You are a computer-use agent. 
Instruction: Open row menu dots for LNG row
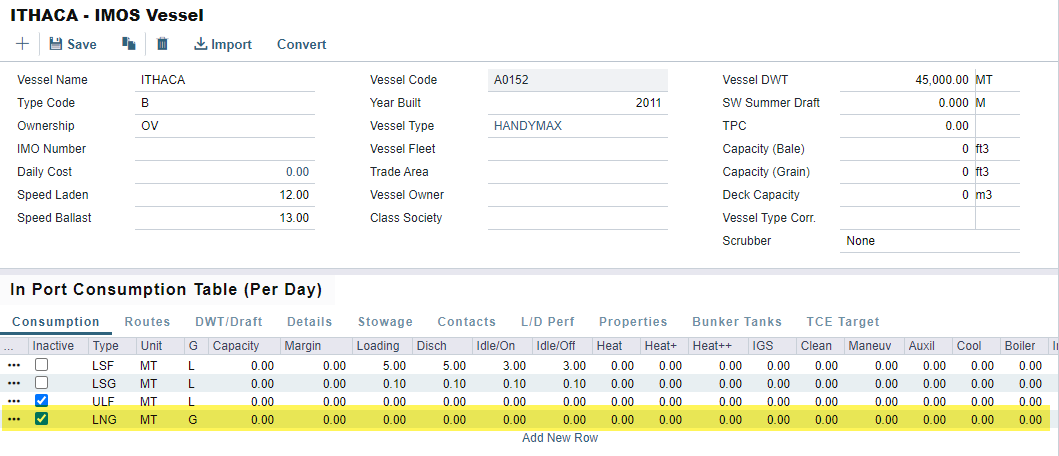14,420
